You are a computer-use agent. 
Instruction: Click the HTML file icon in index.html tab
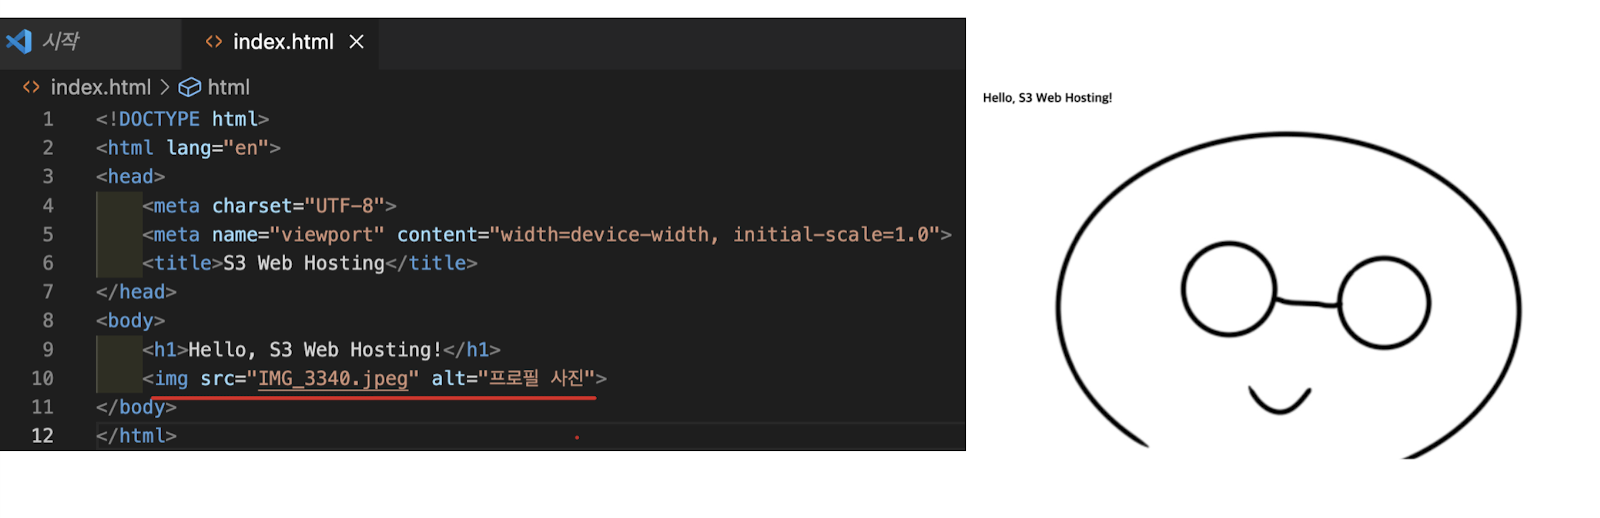(214, 42)
